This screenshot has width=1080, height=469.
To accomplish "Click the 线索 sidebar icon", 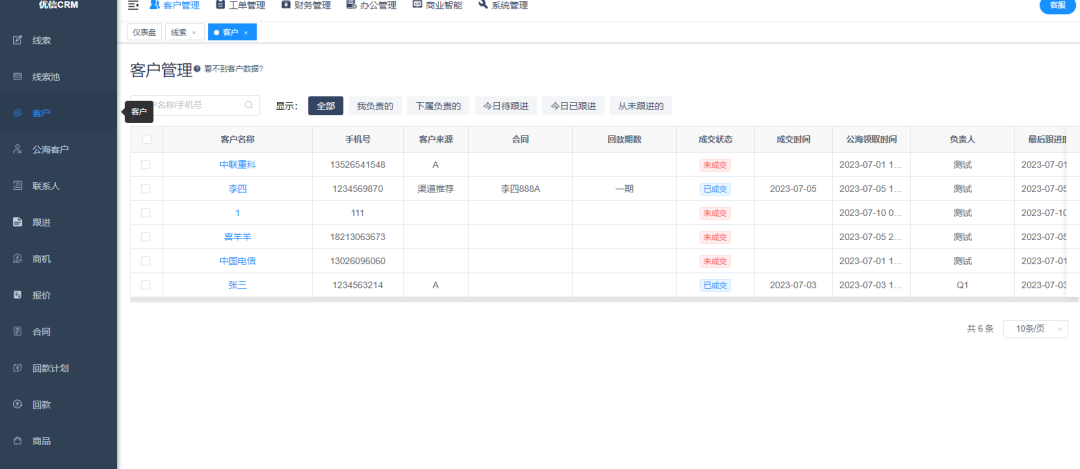I will tap(17, 40).
